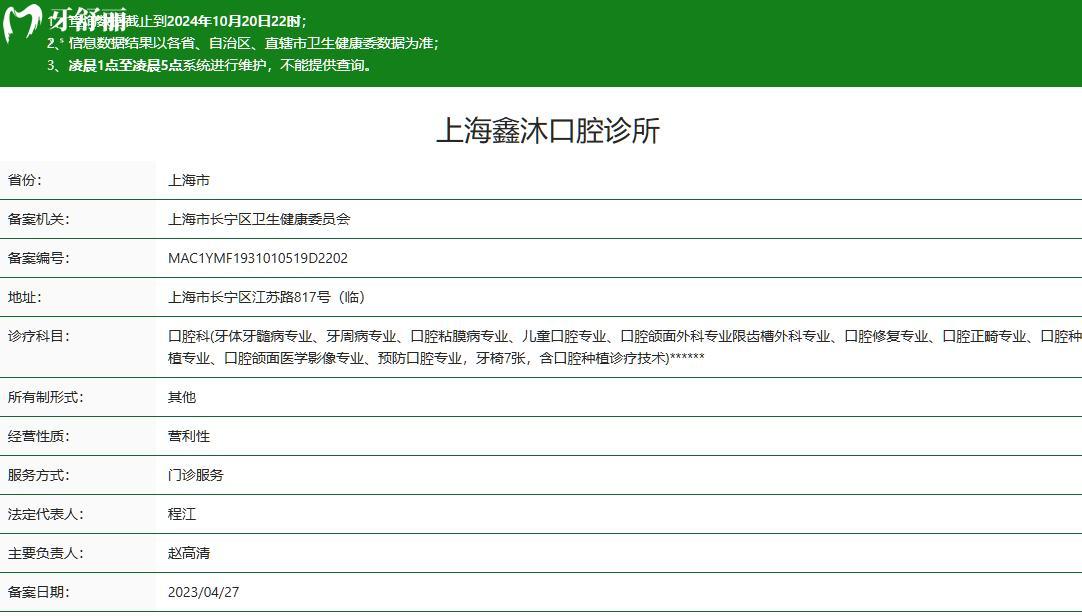This screenshot has width=1082, height=616.
Task: Select business nature value 营利性
Action: point(188,436)
